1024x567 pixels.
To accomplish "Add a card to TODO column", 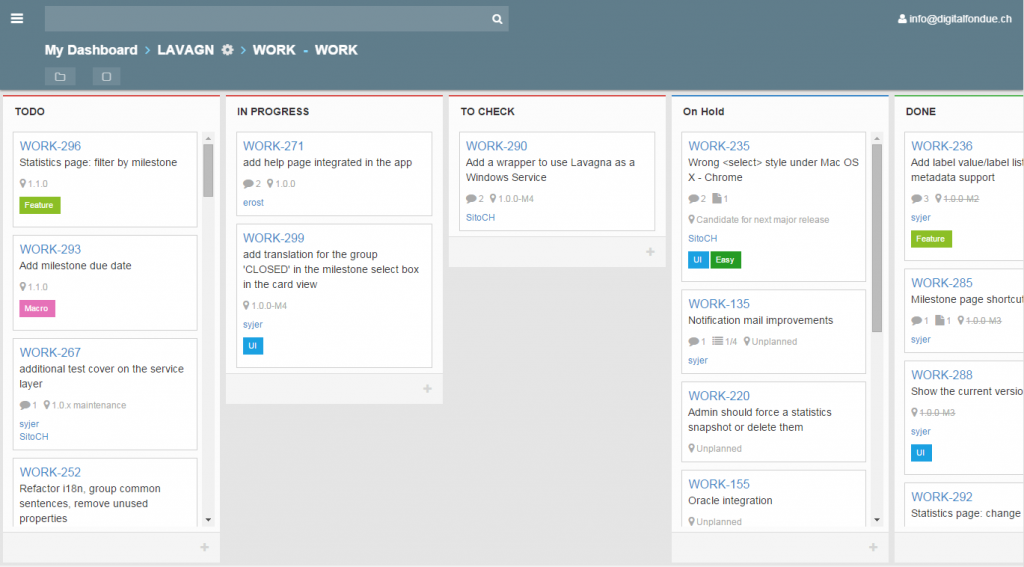I will pos(204,547).
